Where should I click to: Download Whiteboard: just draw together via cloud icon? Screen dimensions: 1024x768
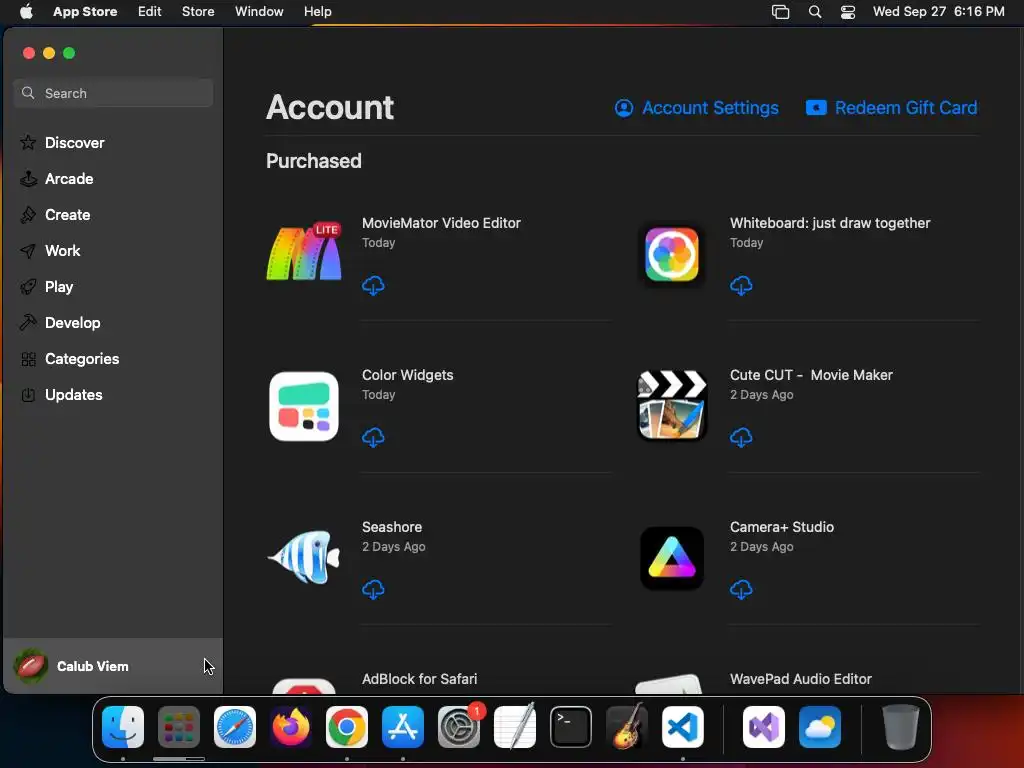(x=741, y=285)
